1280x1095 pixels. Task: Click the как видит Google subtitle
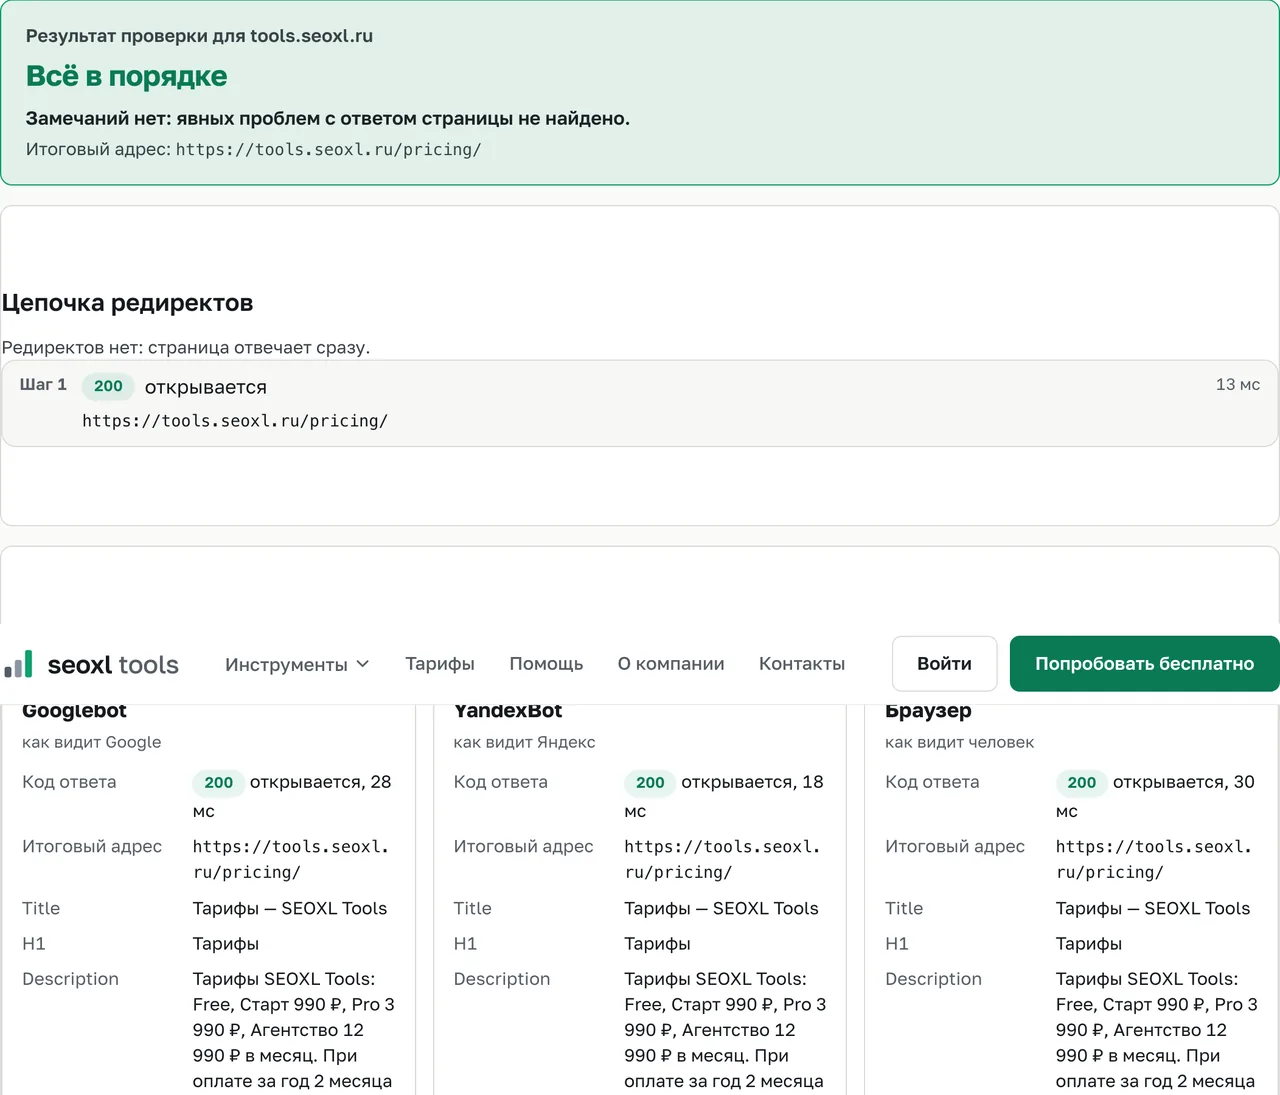click(92, 742)
